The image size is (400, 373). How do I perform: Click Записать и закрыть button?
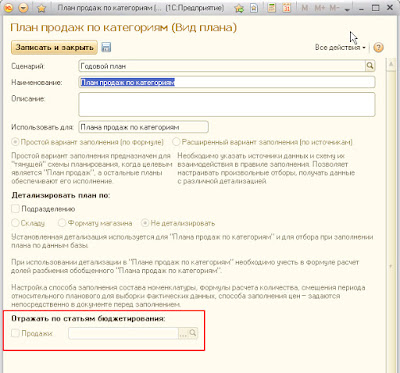54,47
